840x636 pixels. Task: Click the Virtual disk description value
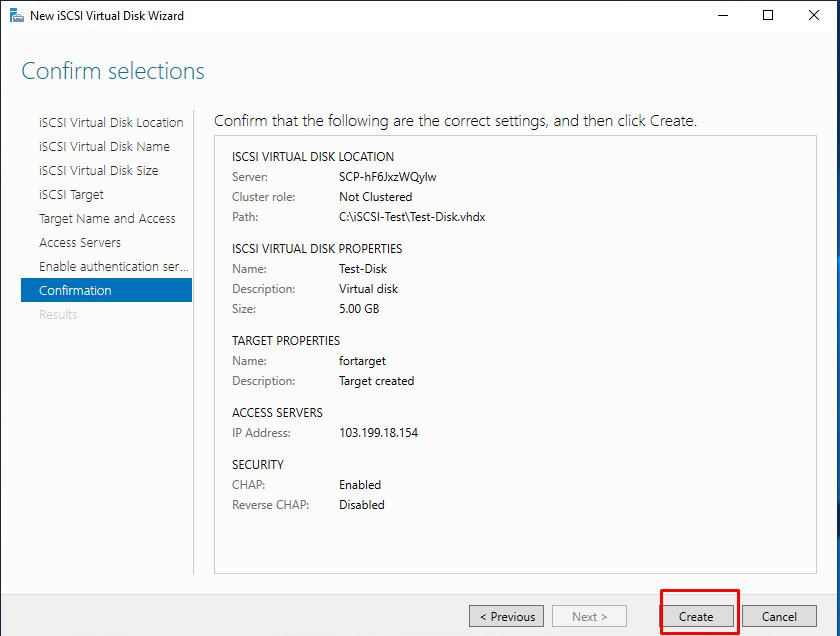(x=368, y=289)
